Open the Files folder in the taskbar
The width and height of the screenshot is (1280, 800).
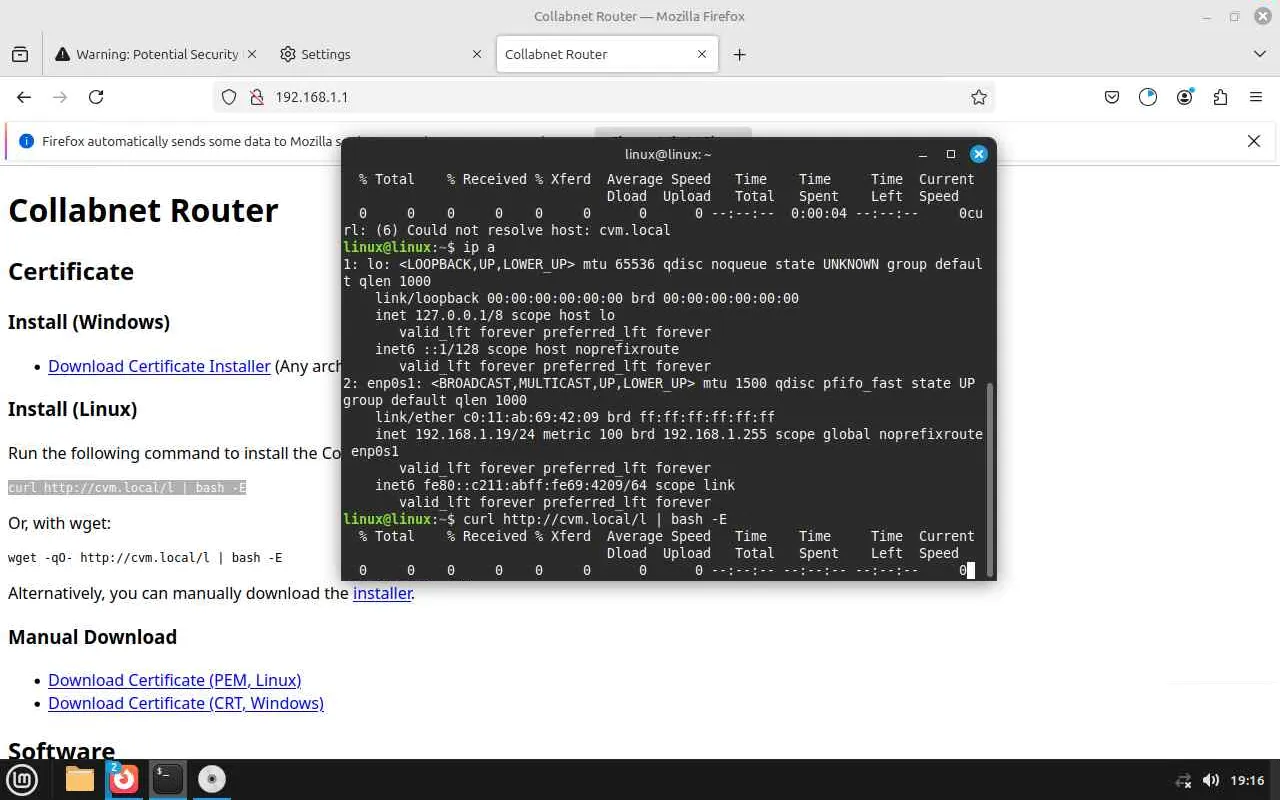[x=80, y=779]
